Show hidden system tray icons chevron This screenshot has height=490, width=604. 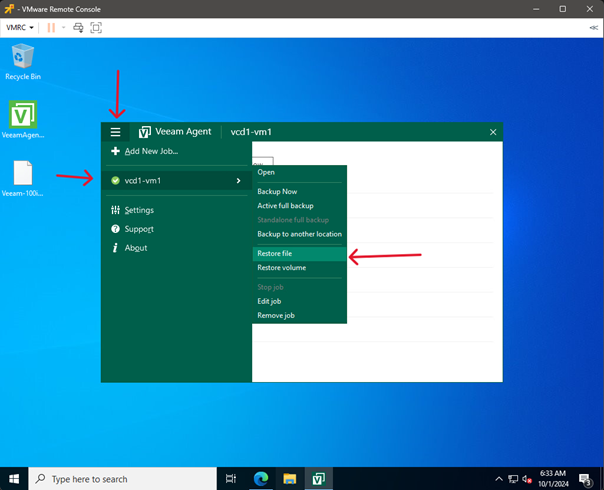tap(499, 479)
